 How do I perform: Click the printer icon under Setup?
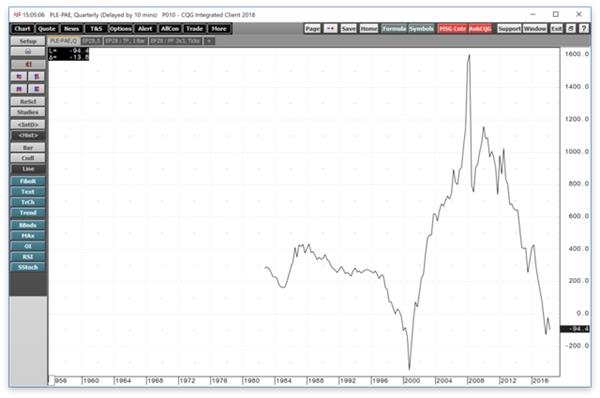[28, 52]
